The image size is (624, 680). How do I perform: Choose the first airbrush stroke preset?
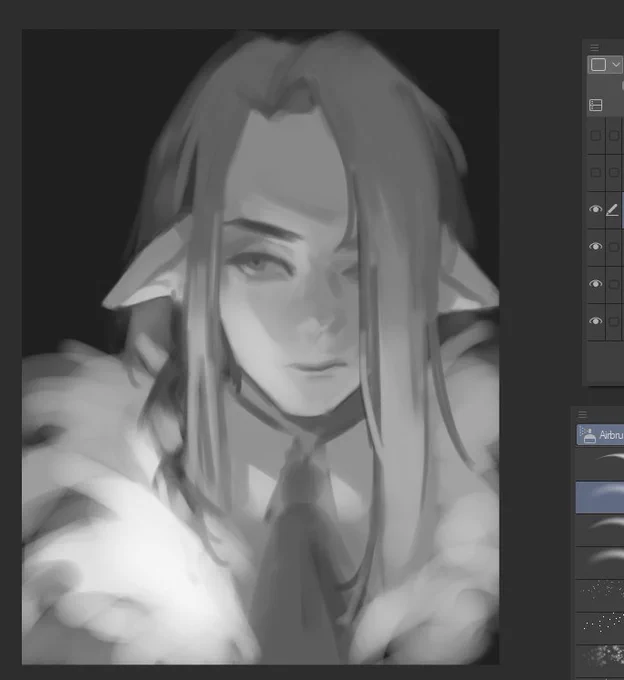tap(600, 464)
